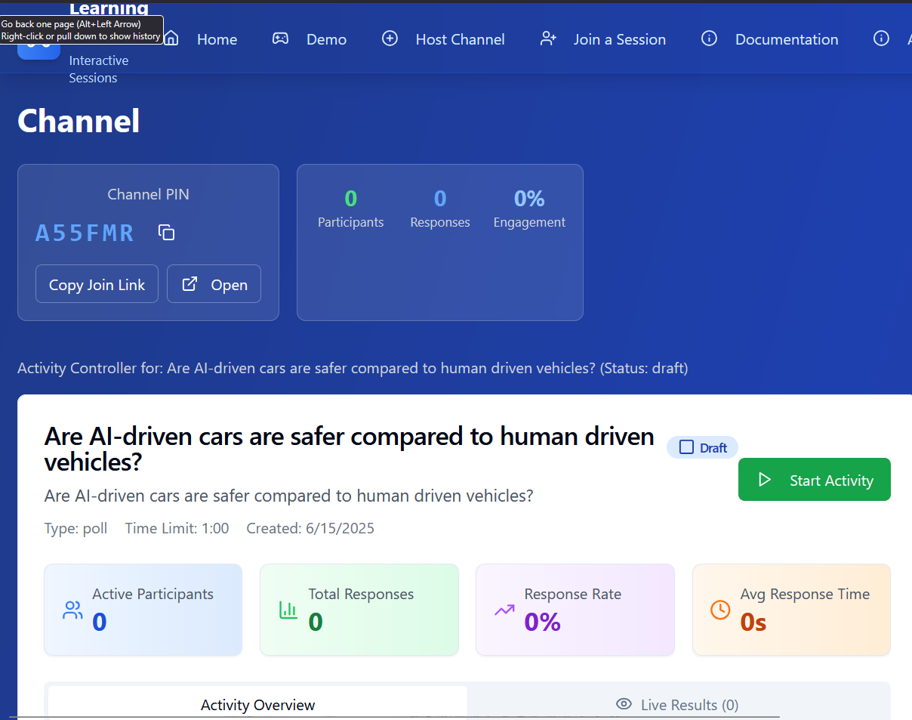Image resolution: width=912 pixels, height=720 pixels.
Task: Open the Live Results (0) tab
Action: (x=688, y=704)
